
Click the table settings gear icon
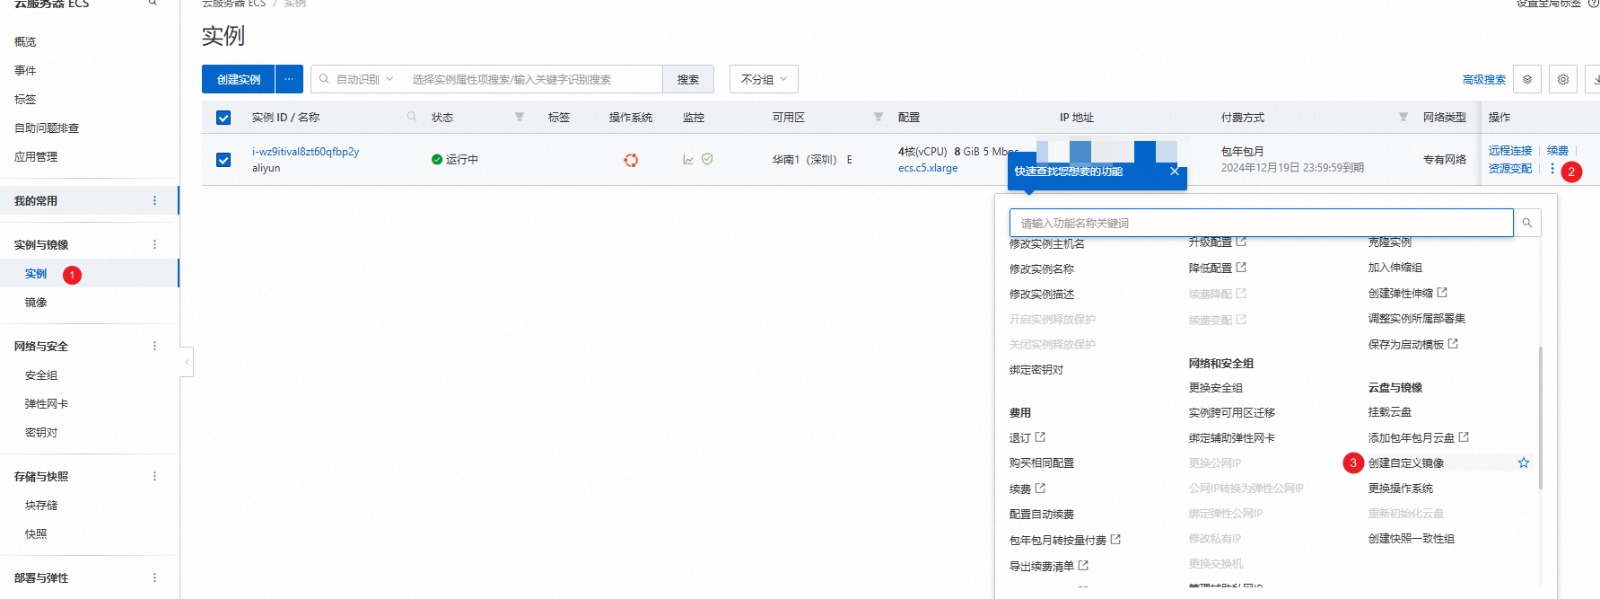(x=1563, y=80)
